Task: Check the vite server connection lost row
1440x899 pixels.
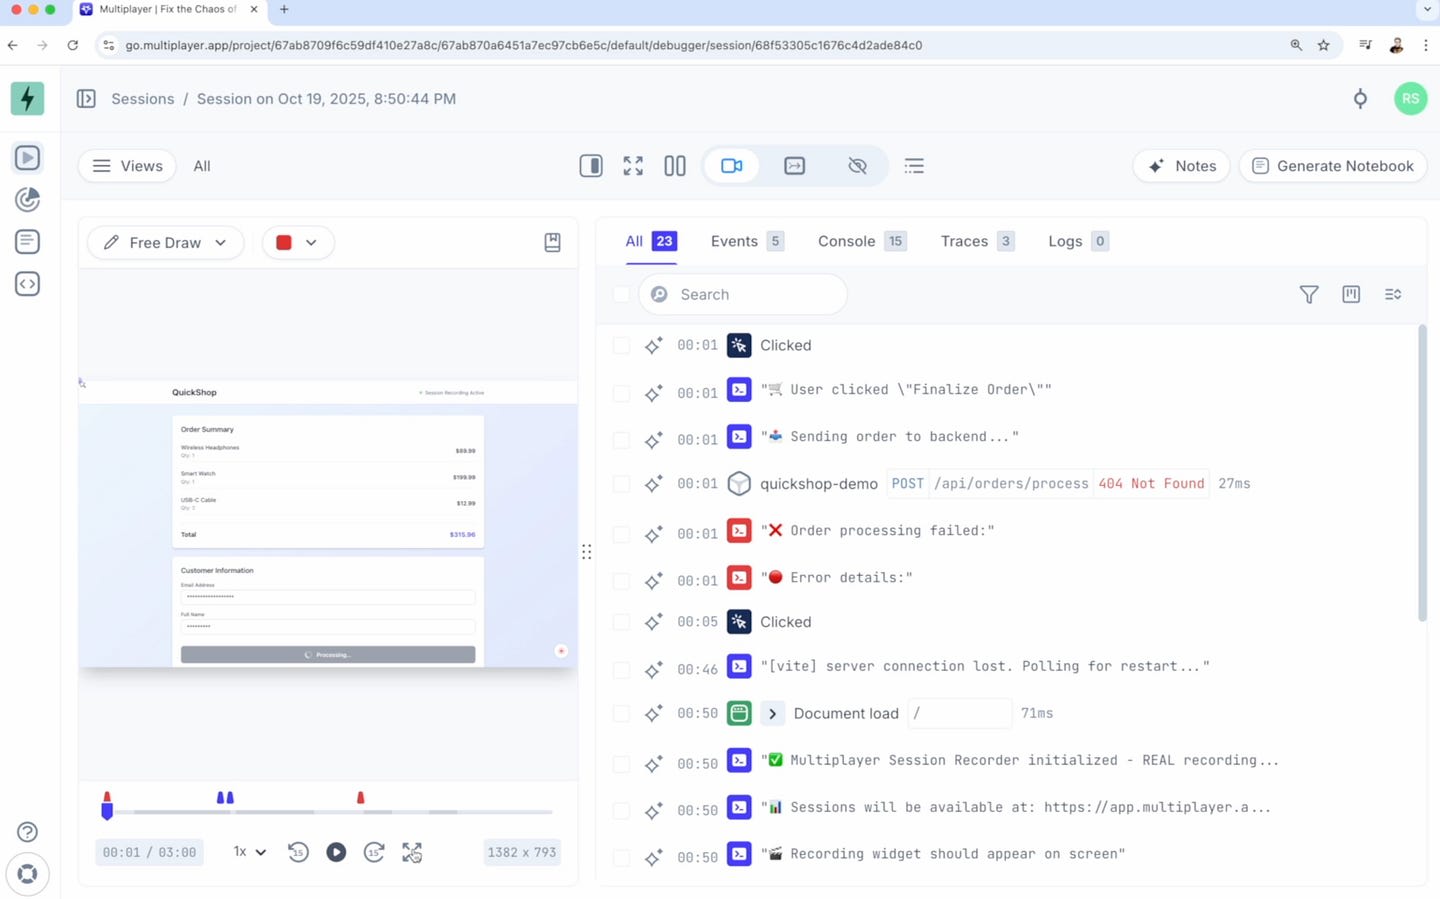Action: point(621,670)
